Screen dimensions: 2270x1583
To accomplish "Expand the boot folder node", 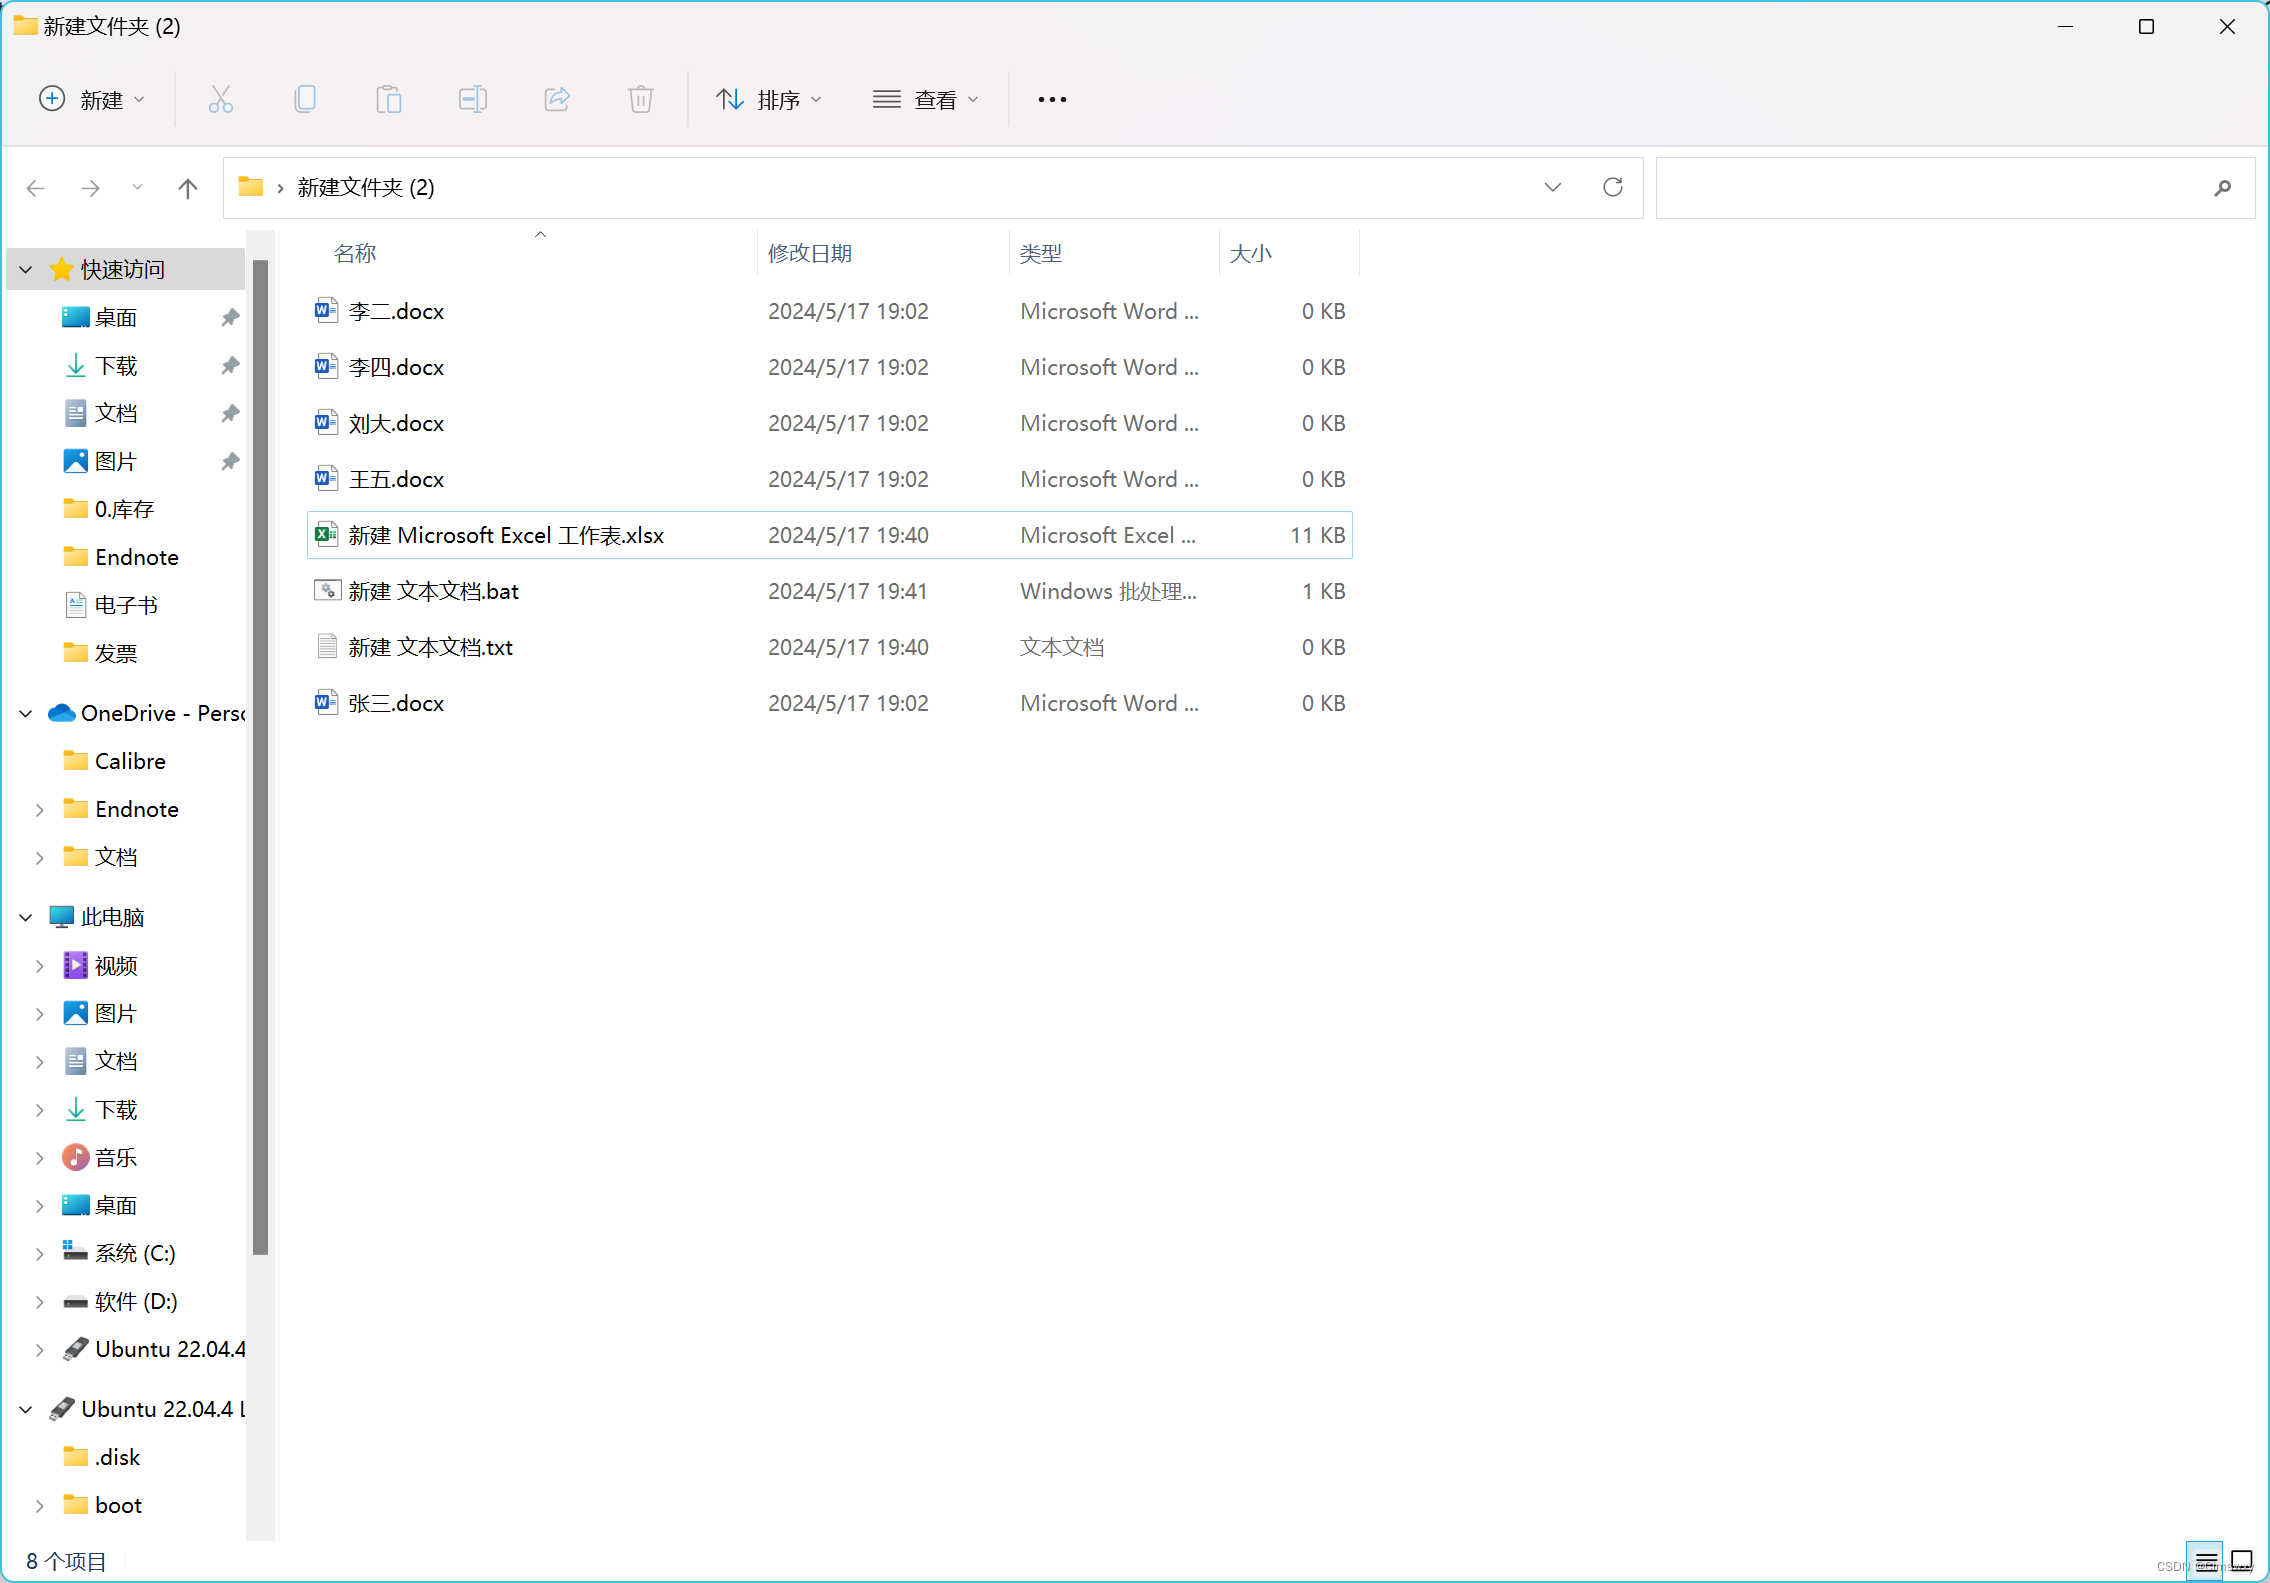I will point(40,1505).
